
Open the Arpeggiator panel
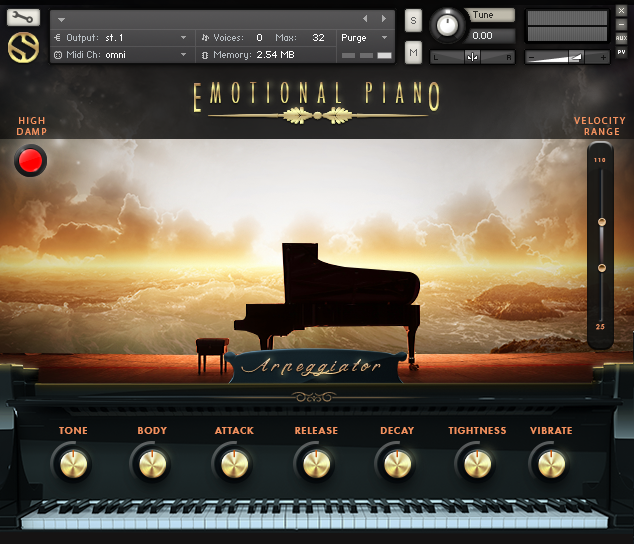point(315,366)
